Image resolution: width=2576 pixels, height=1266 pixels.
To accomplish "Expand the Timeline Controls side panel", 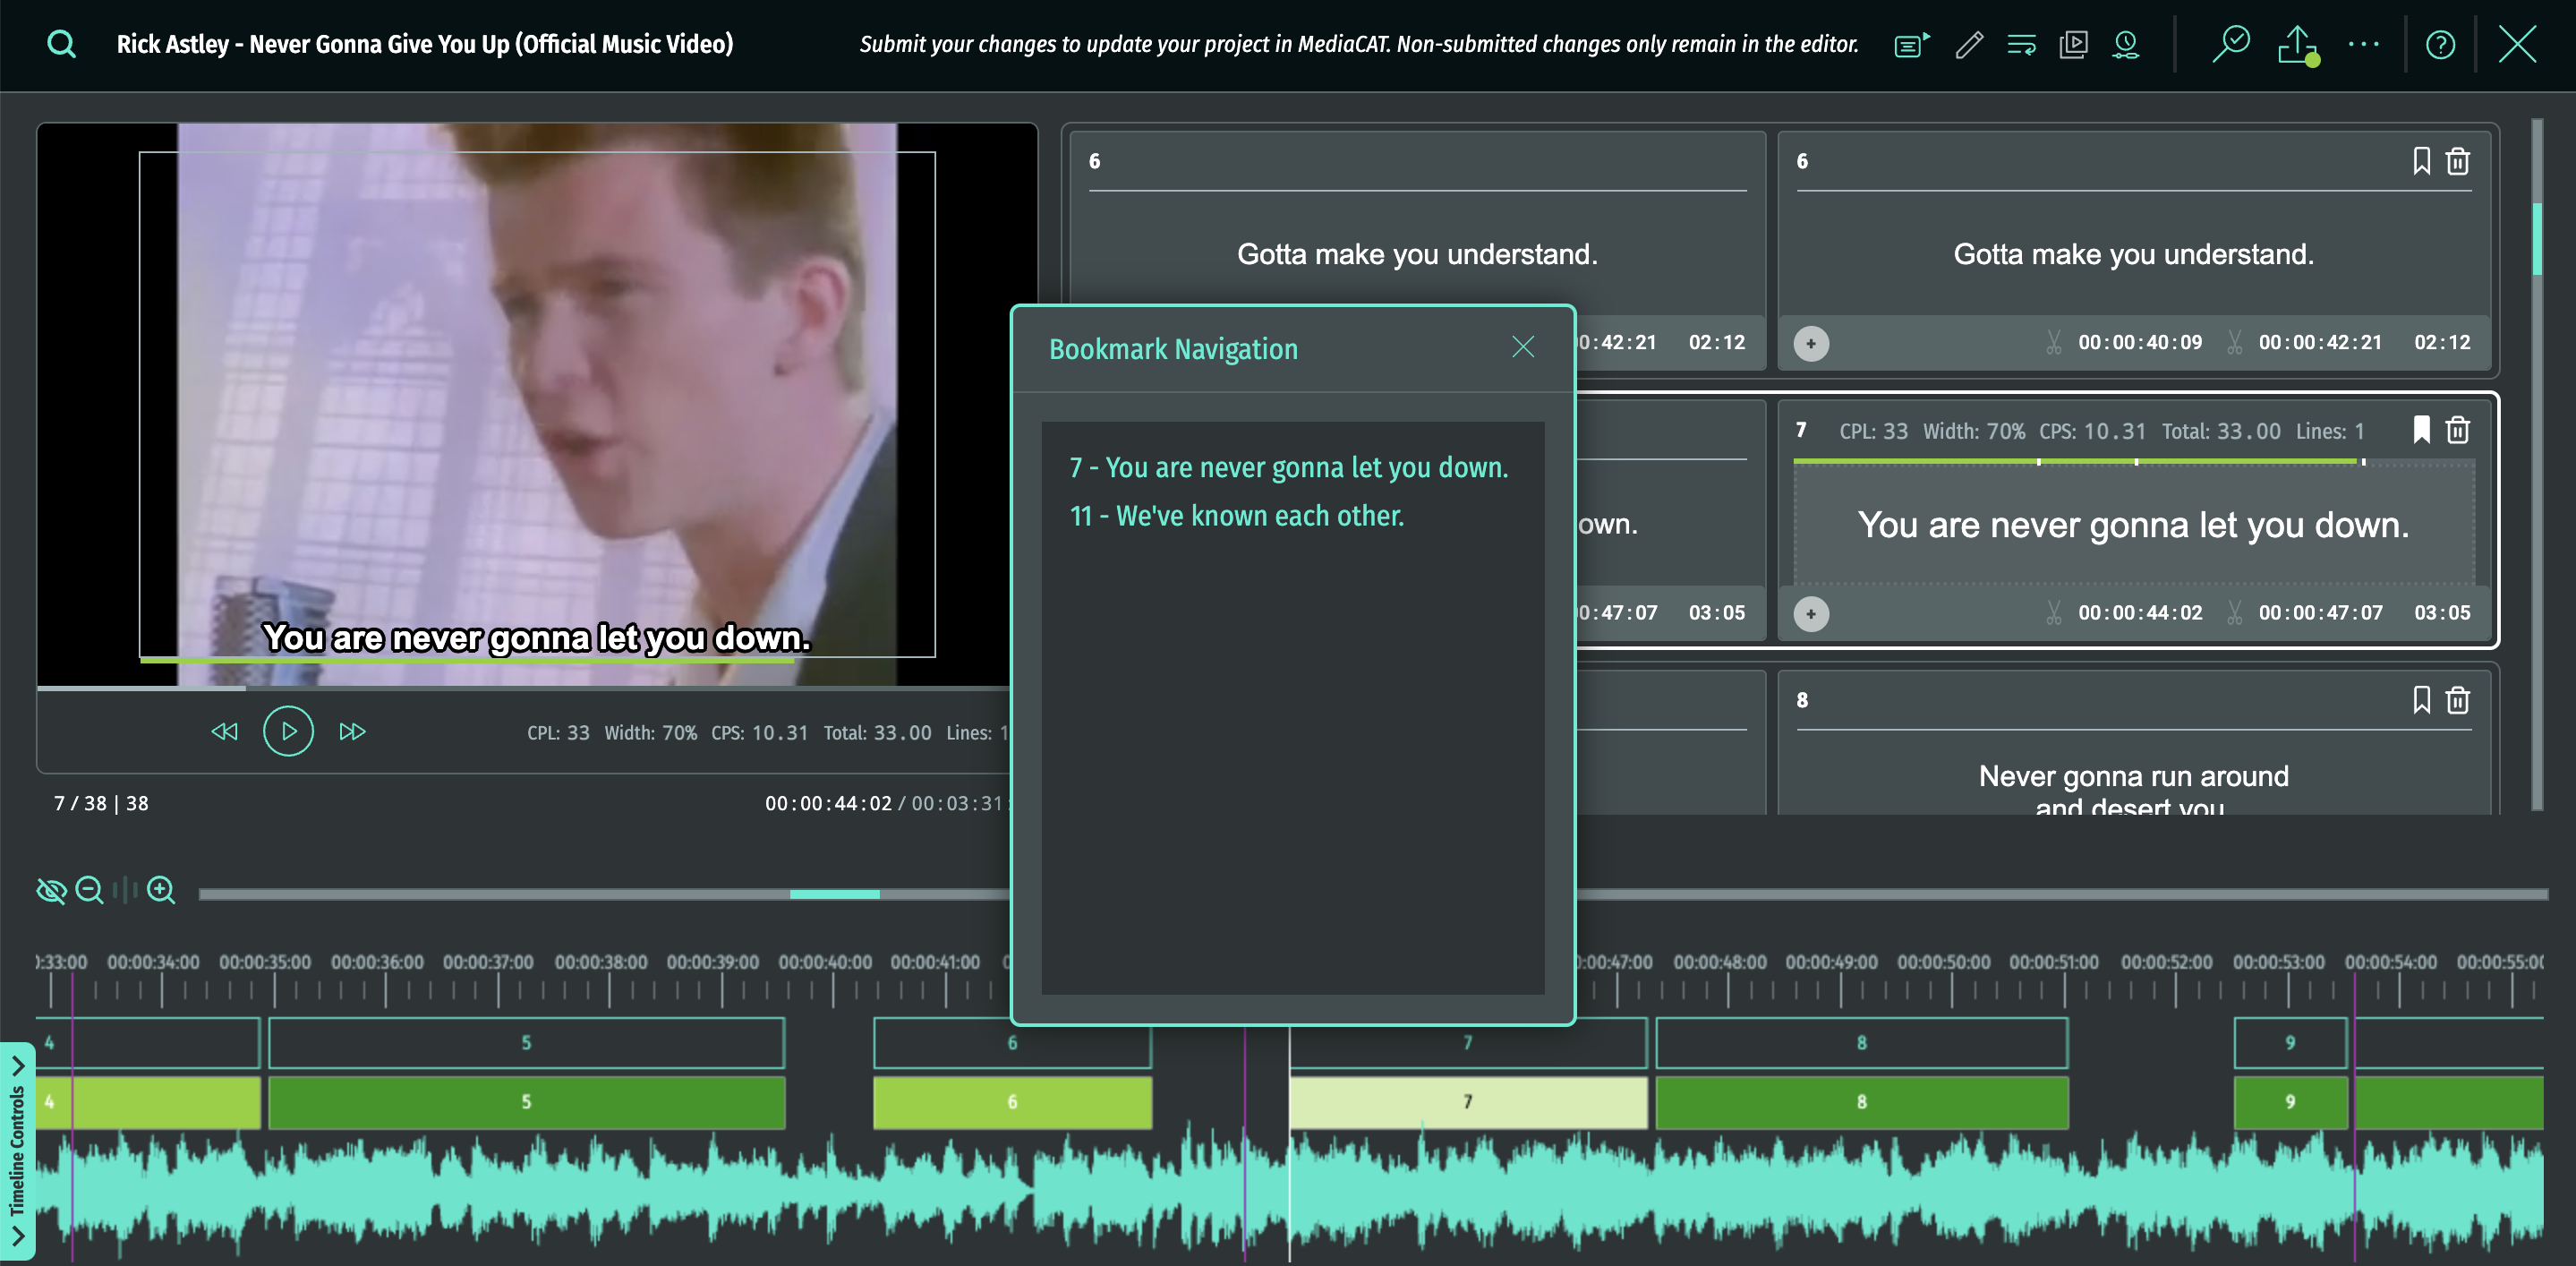I will click(x=17, y=1150).
